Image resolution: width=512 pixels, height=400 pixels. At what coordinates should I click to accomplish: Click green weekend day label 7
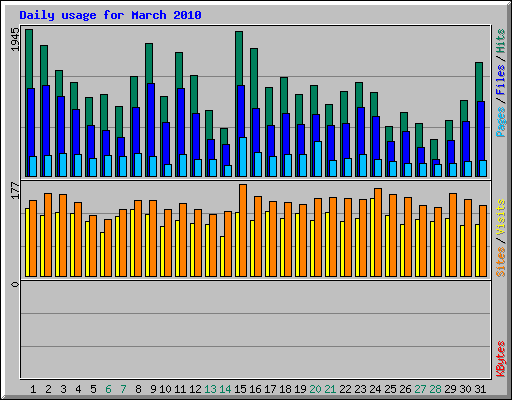click(123, 389)
